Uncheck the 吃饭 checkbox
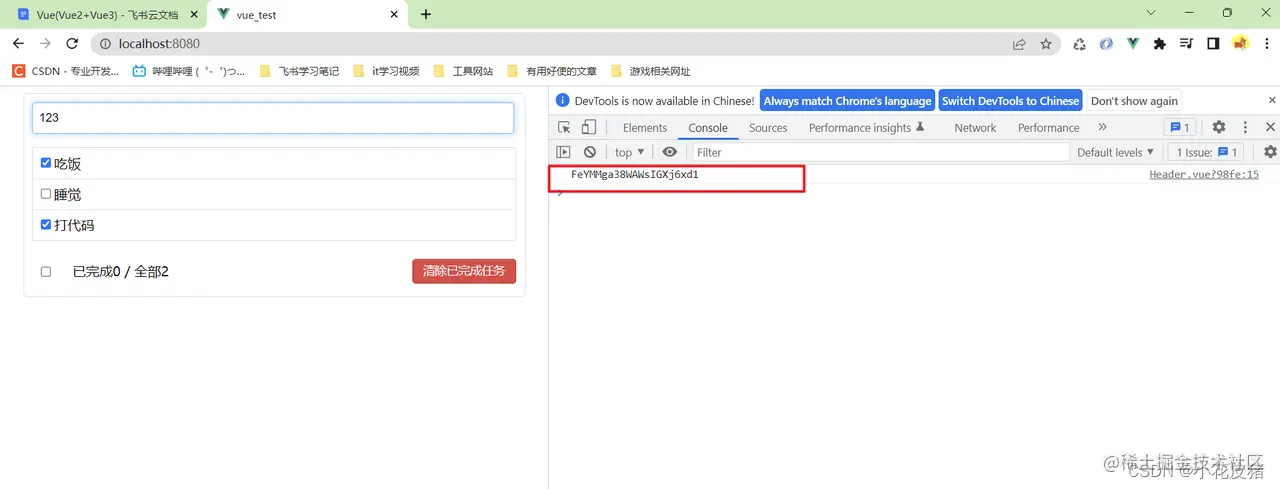 [46, 163]
